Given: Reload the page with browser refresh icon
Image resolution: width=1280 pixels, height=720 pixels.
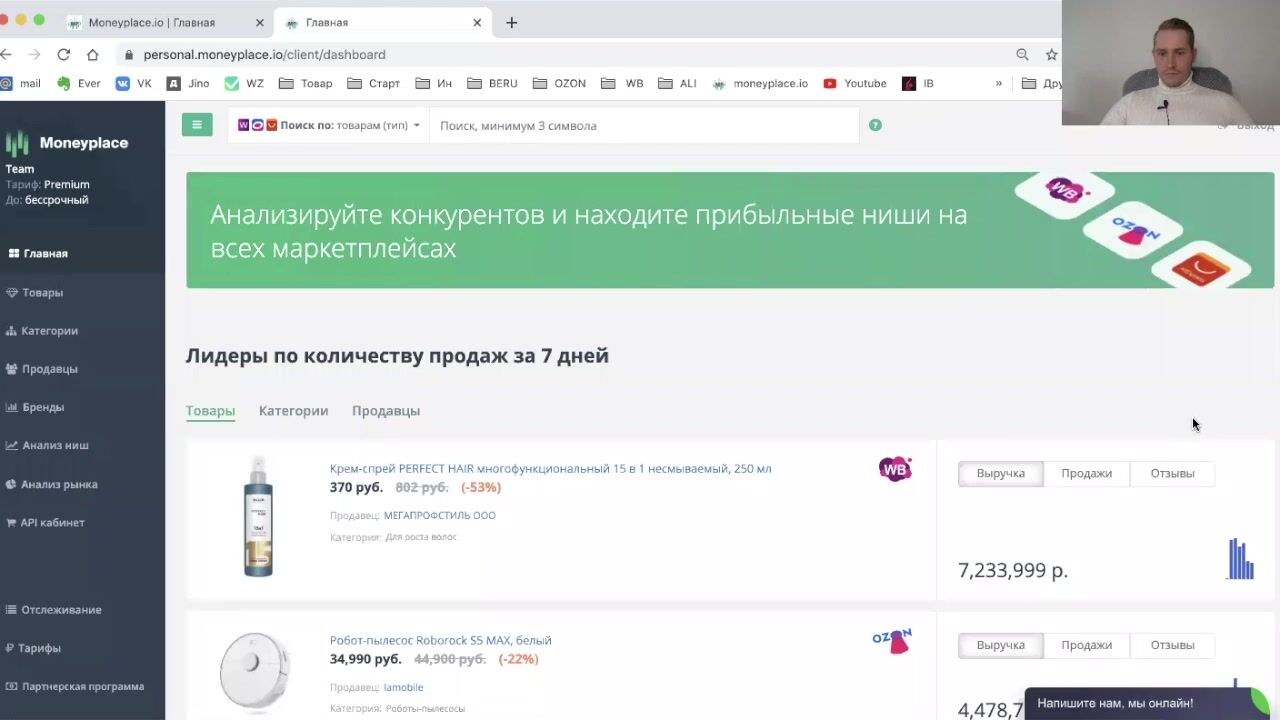Looking at the screenshot, I should pos(63,54).
